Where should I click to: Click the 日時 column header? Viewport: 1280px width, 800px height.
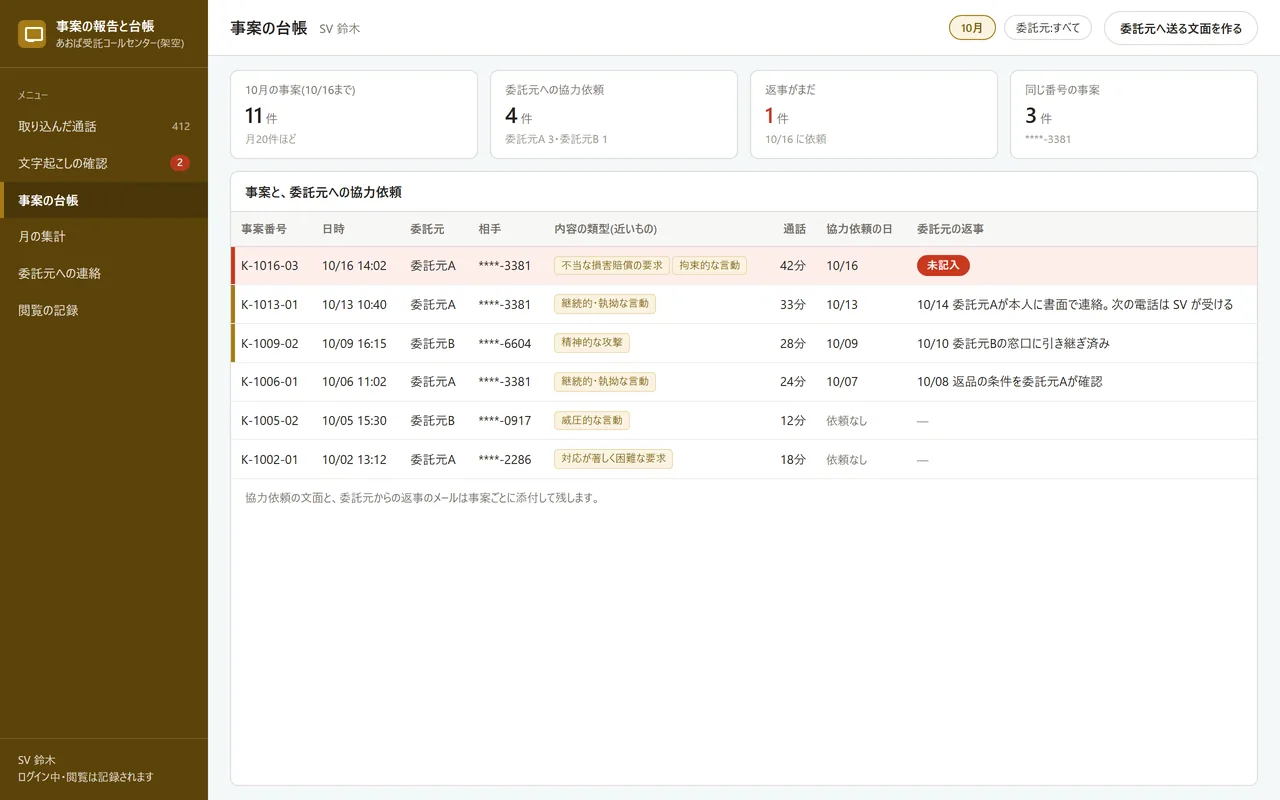pos(333,229)
